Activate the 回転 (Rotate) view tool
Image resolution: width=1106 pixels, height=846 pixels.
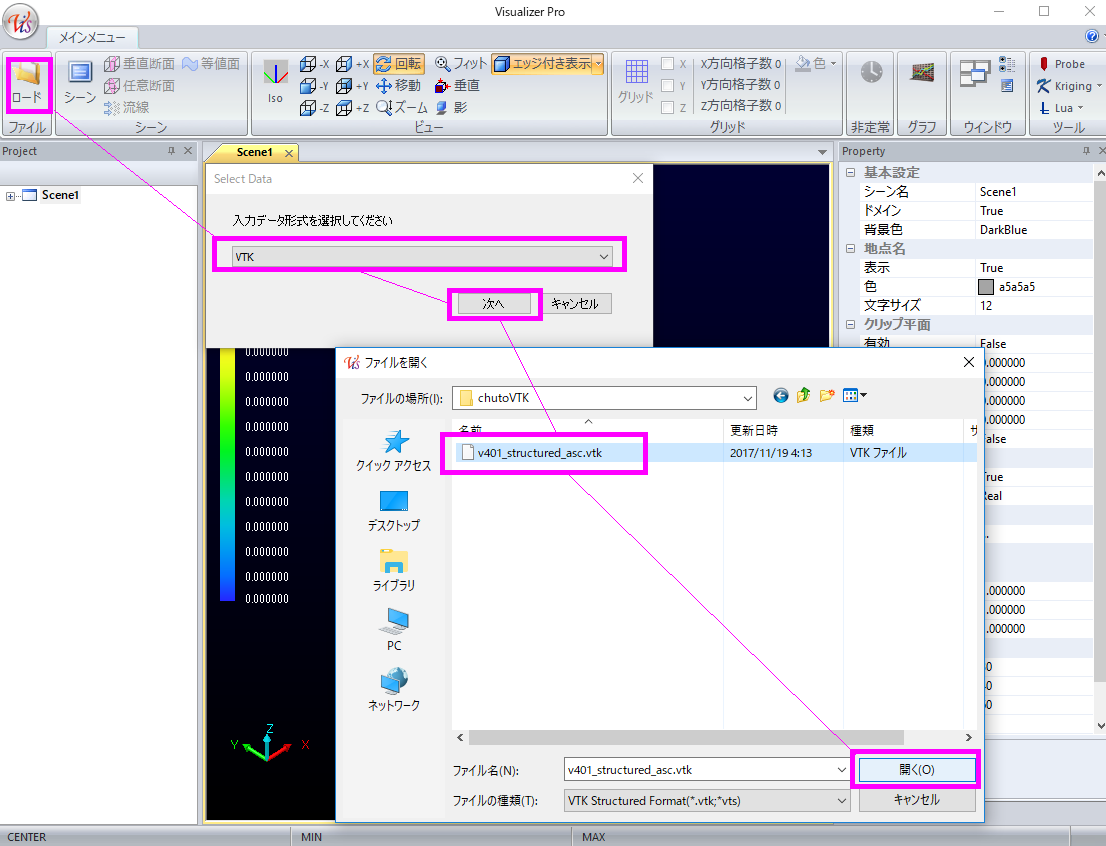coord(399,64)
